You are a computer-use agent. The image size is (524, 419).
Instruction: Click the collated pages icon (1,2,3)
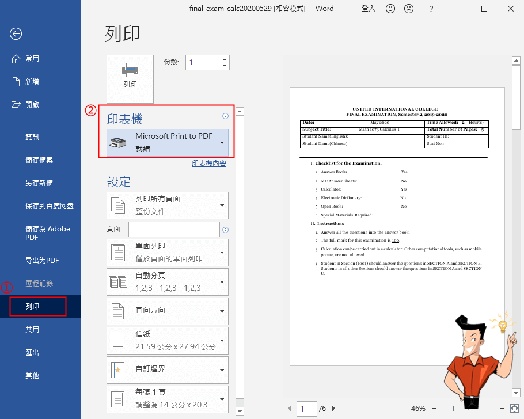118,282
